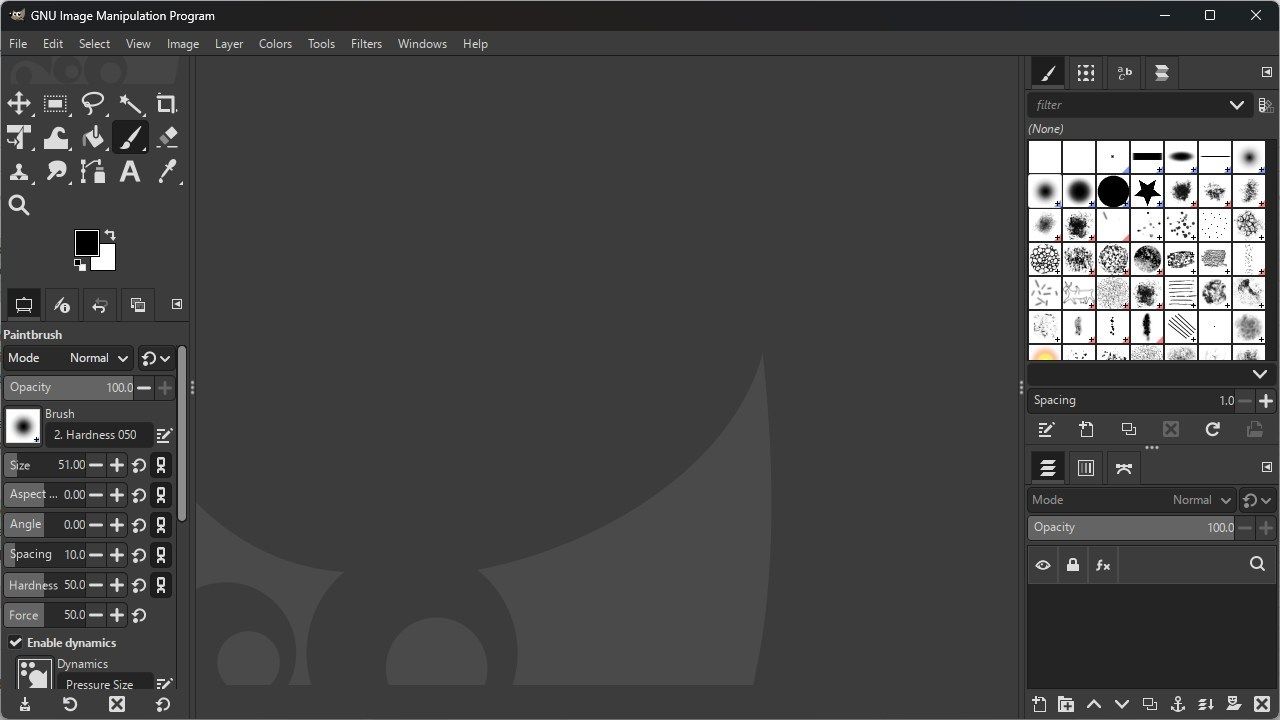Create a new layer button
This screenshot has height=720, width=1280.
tap(1039, 704)
